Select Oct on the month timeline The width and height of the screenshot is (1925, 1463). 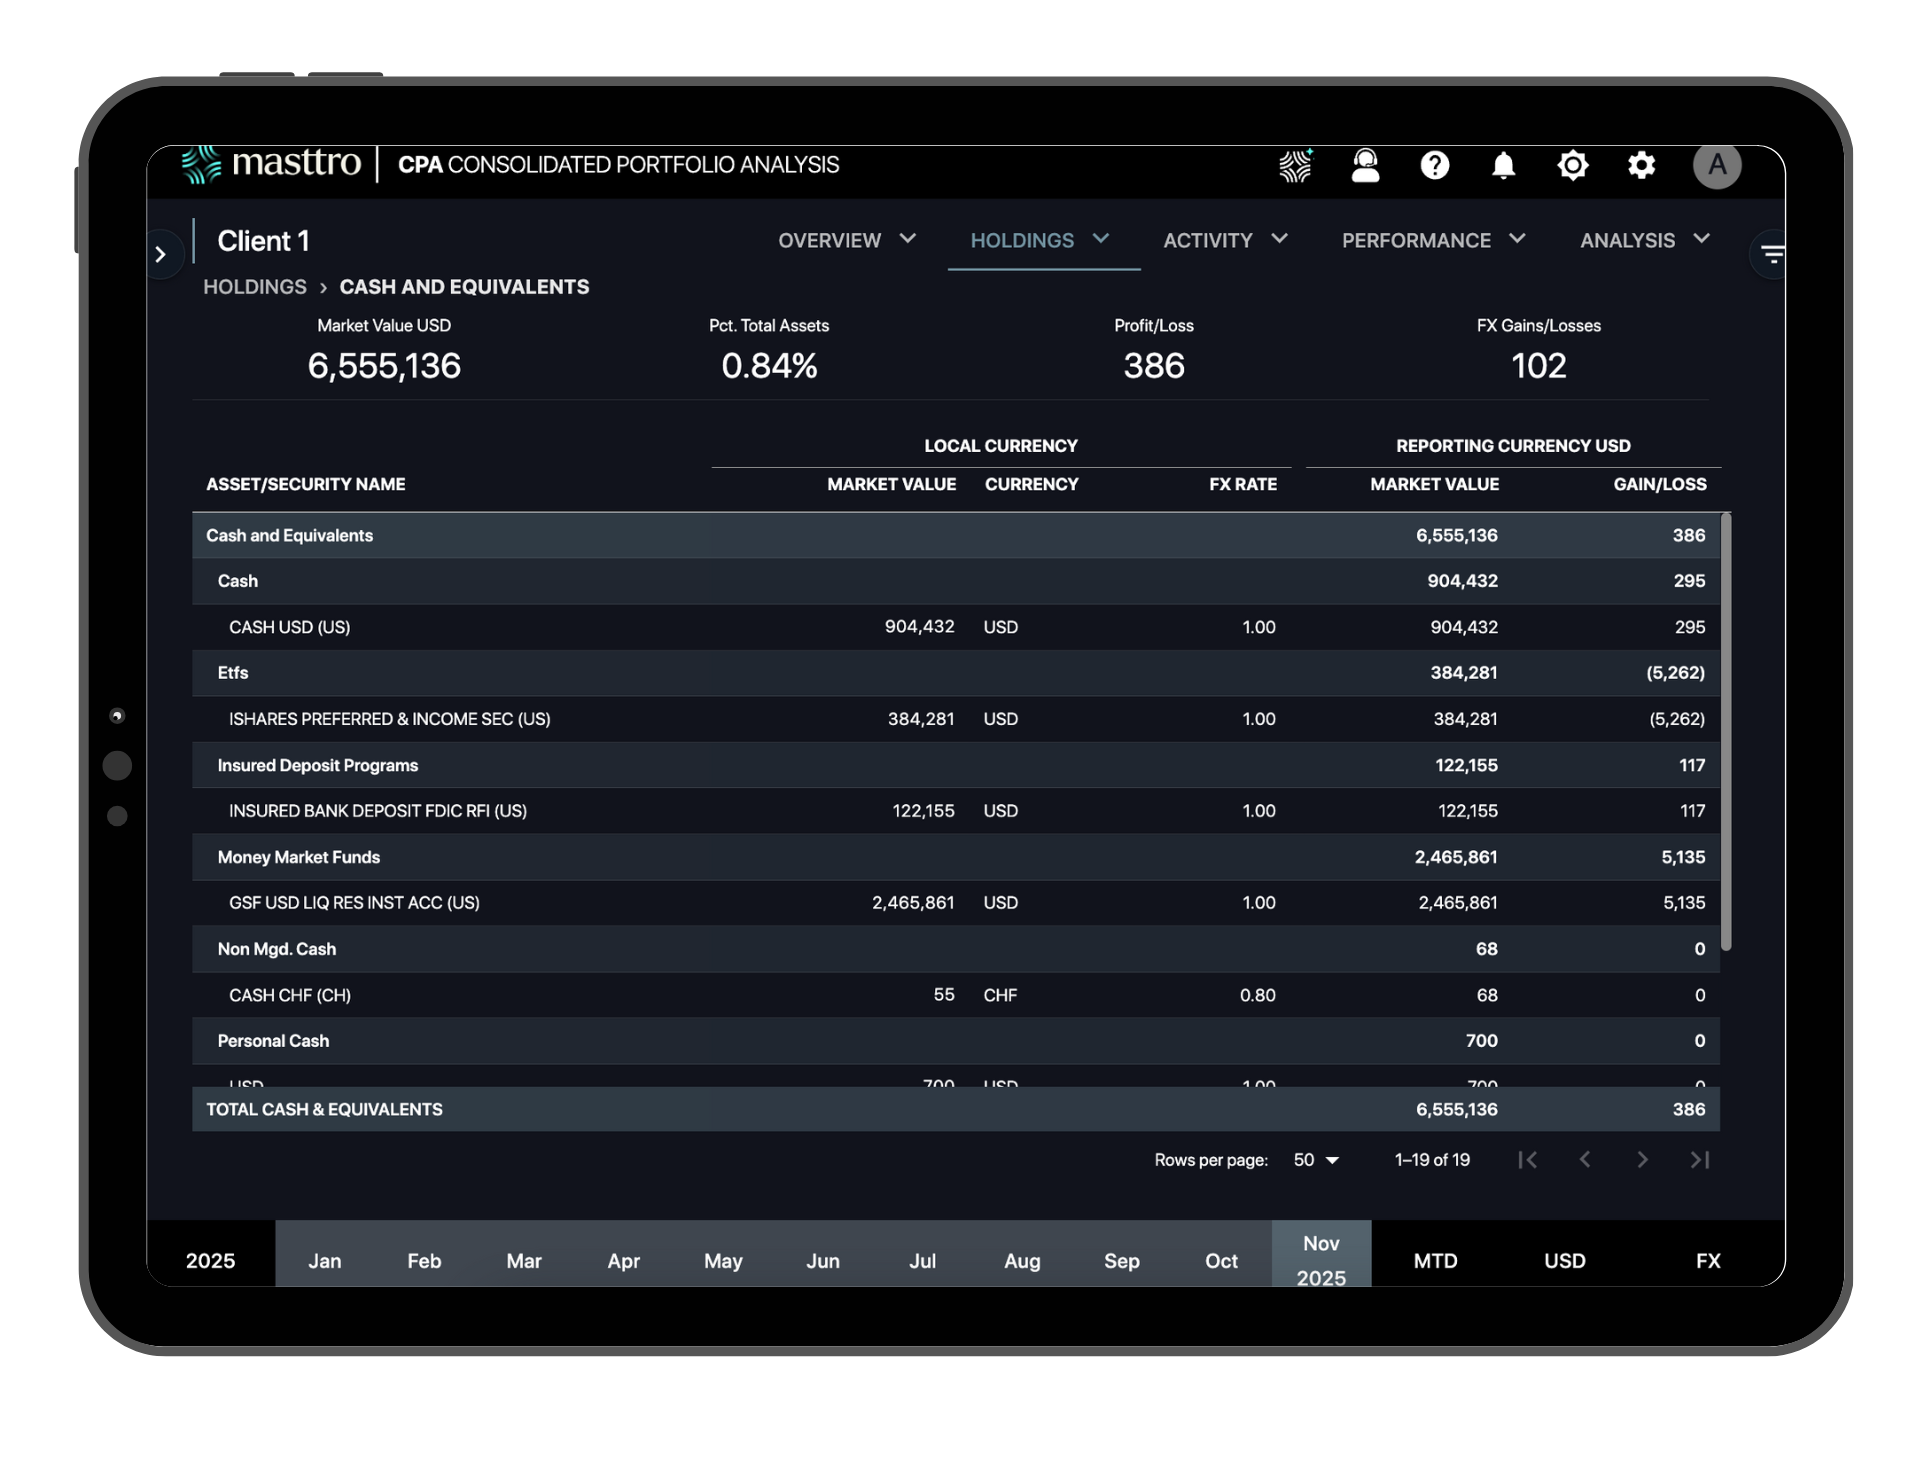1221,1261
